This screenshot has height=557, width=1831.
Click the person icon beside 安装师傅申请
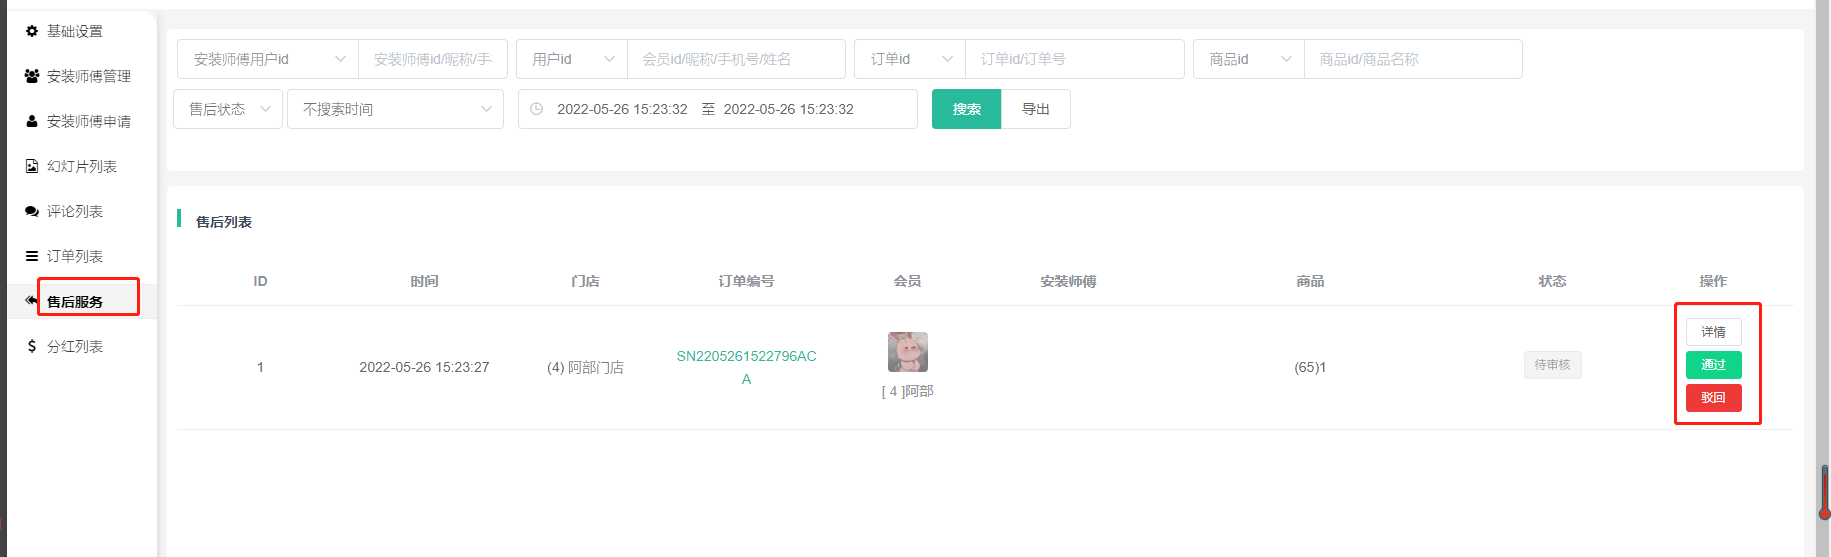click(32, 121)
